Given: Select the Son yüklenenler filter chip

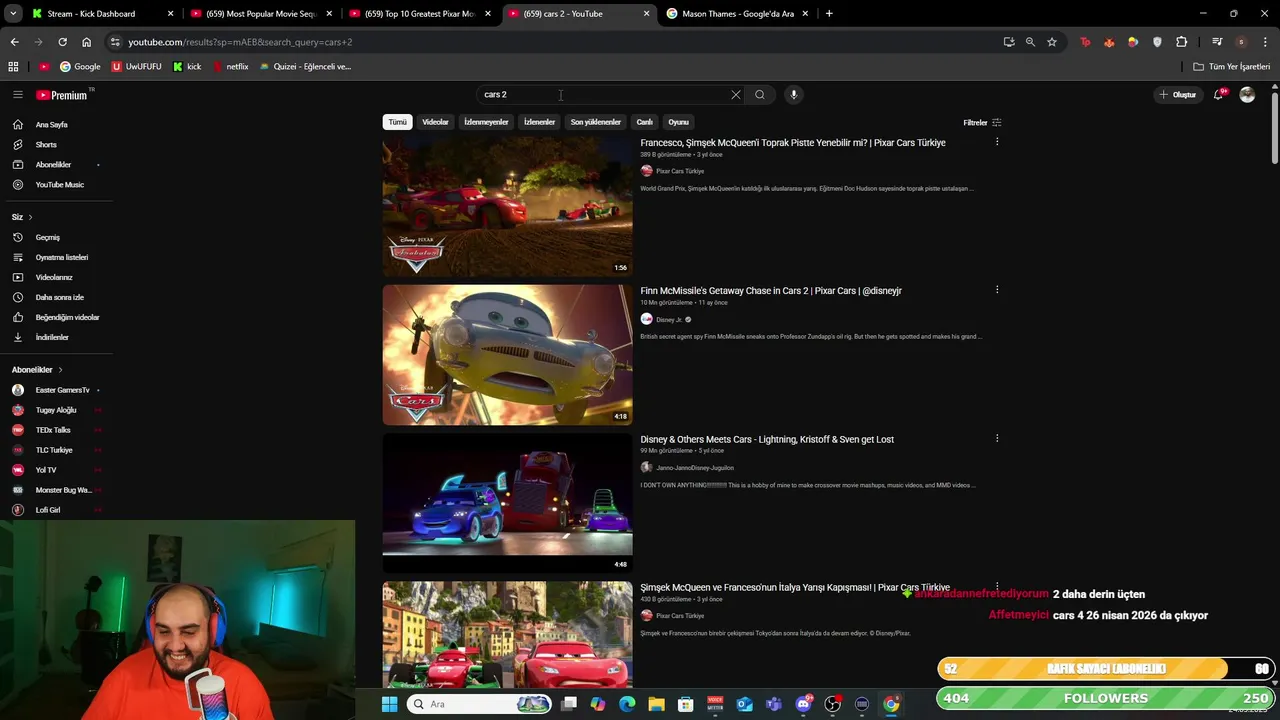Looking at the screenshot, I should pos(596,122).
